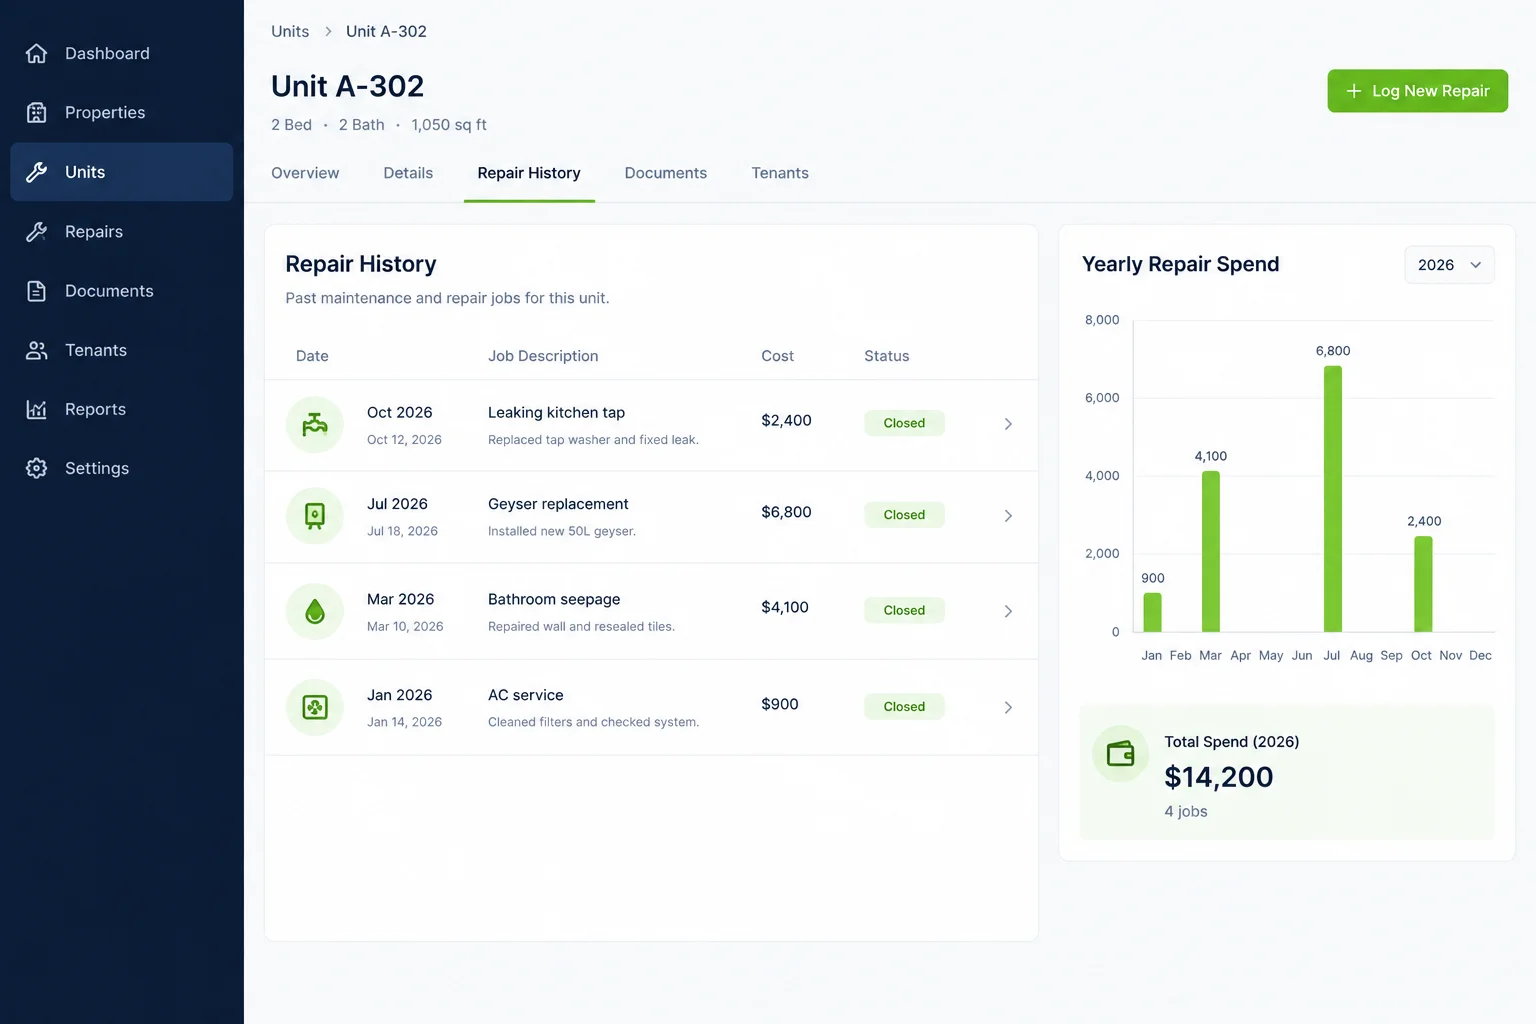Open the Tenants tab of Unit A-302

point(780,173)
